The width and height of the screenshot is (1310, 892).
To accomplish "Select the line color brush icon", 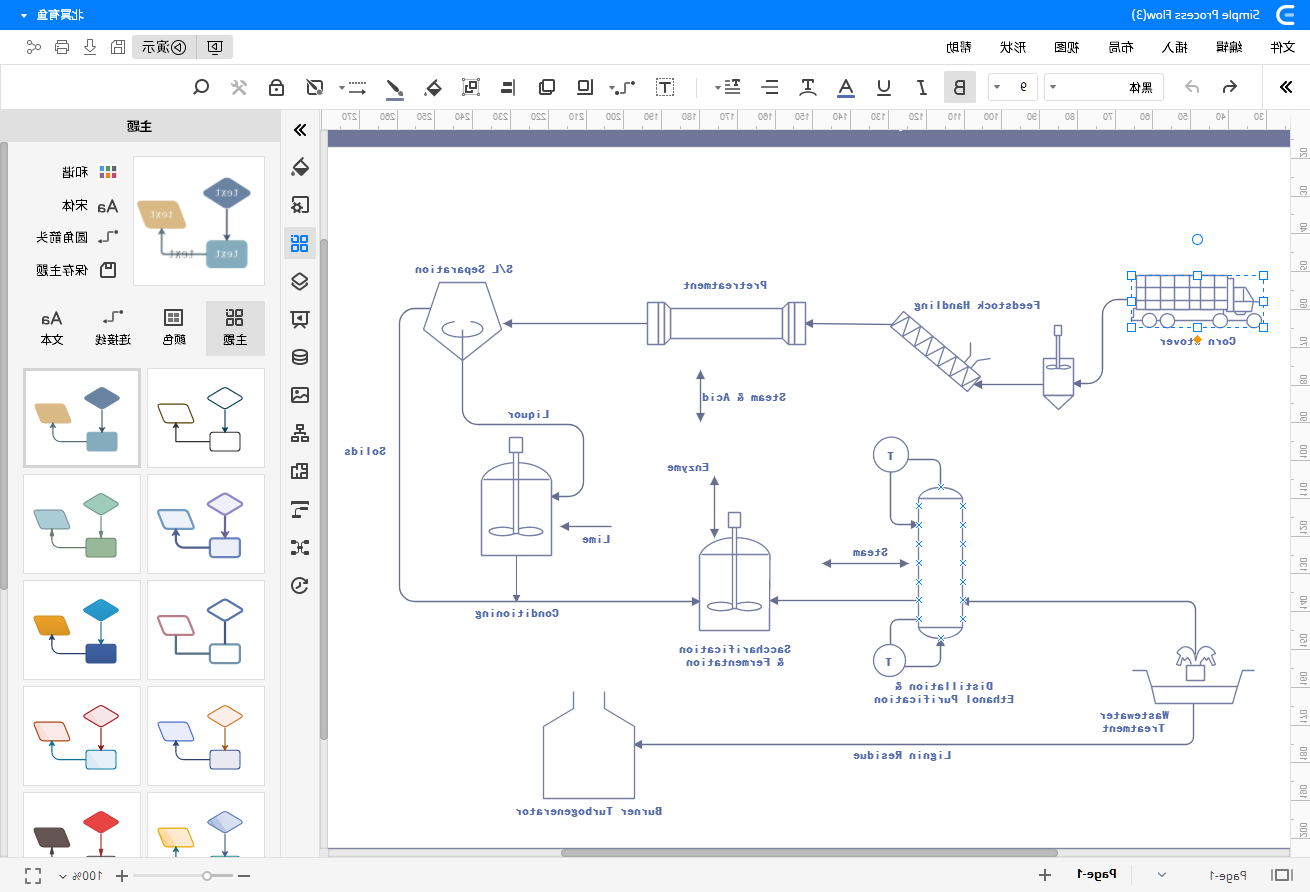I will (395, 88).
